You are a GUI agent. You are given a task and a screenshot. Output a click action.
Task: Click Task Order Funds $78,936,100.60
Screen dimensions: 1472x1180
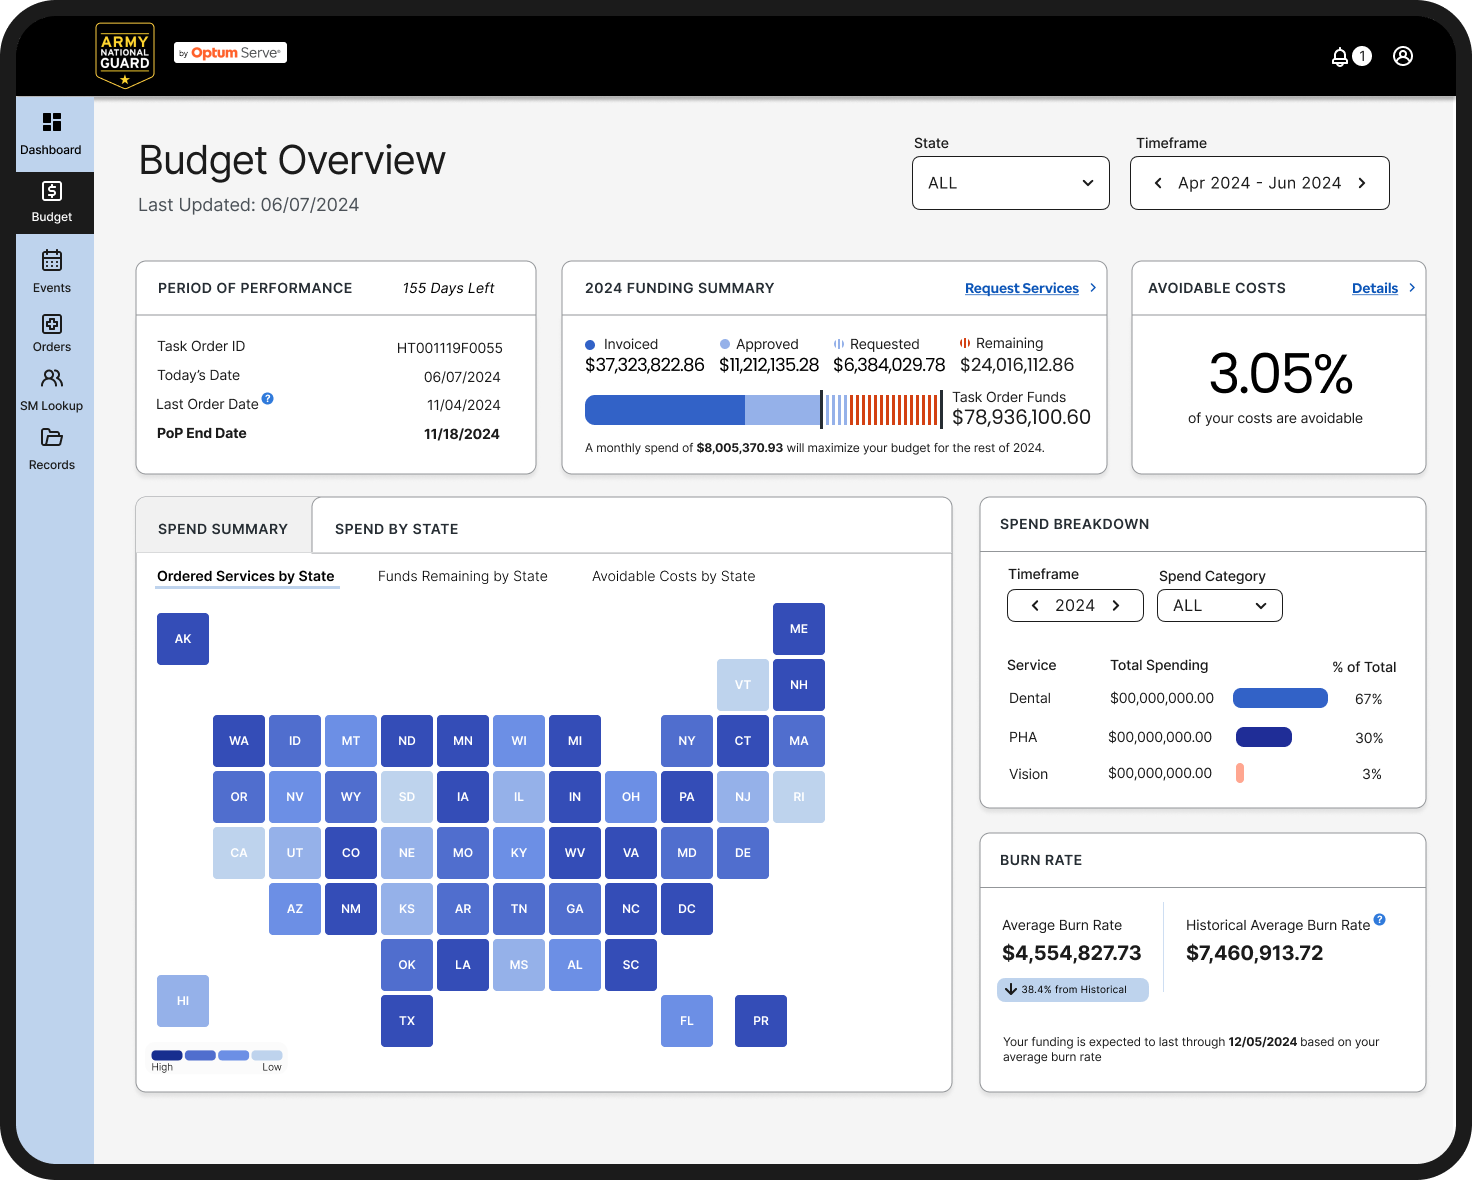click(1021, 417)
